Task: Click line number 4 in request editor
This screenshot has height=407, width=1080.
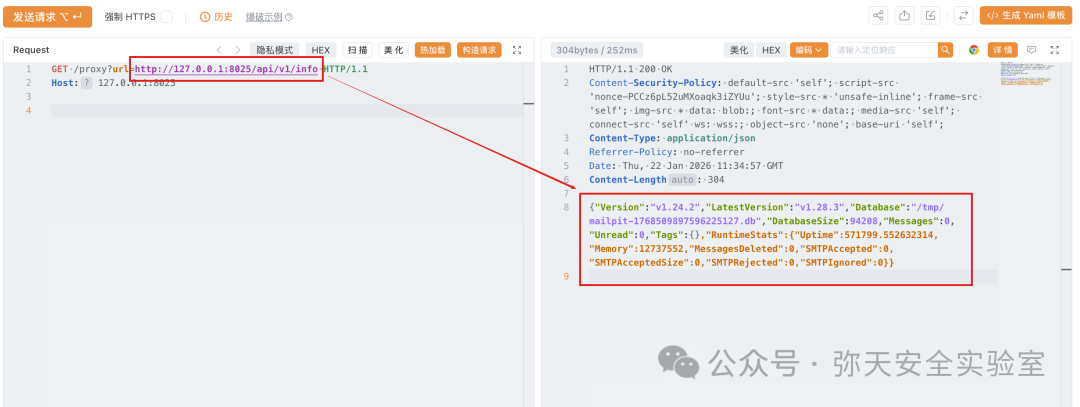Action: [28, 110]
